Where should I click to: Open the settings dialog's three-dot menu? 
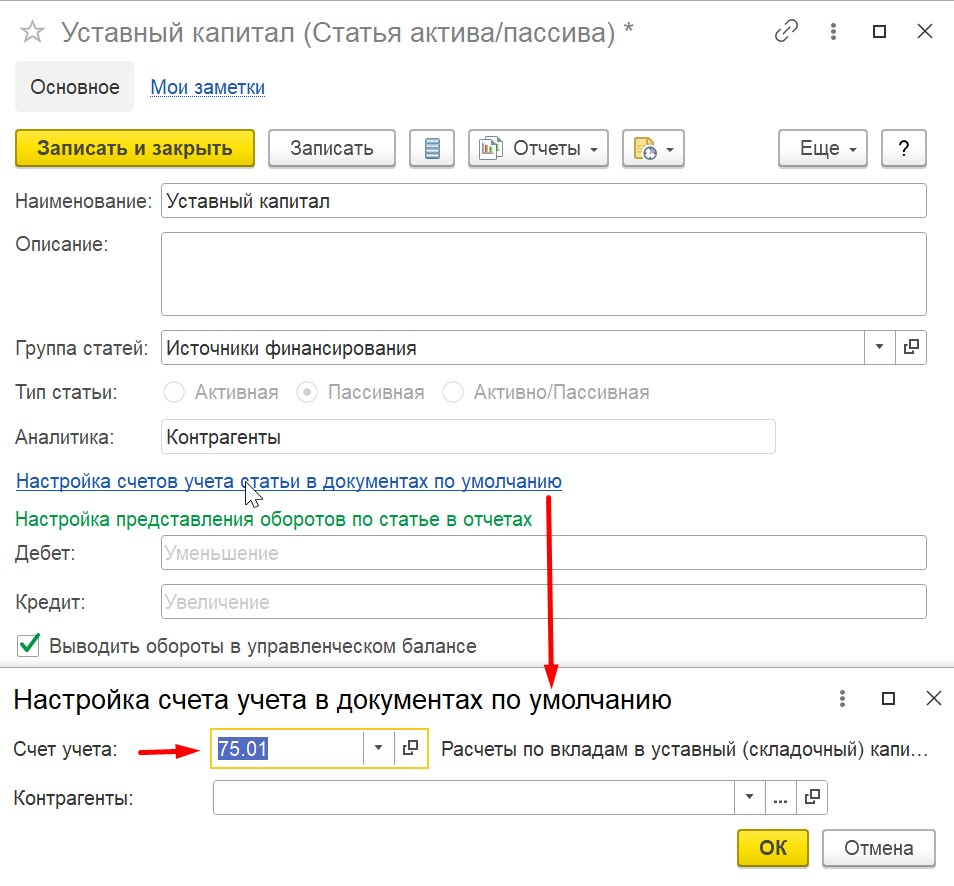click(842, 698)
